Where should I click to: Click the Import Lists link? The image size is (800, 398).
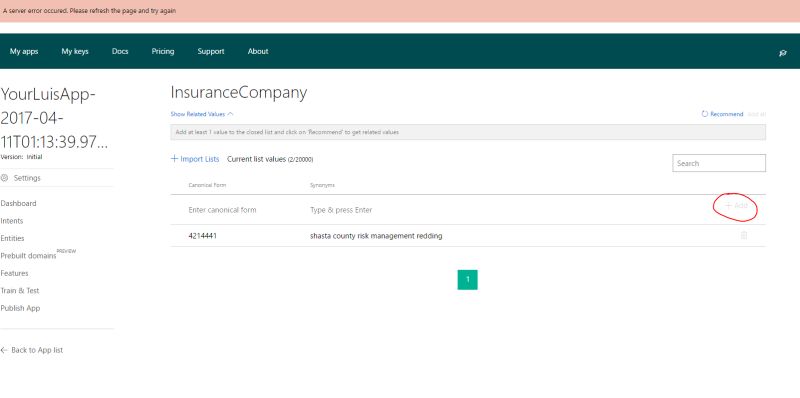199,159
